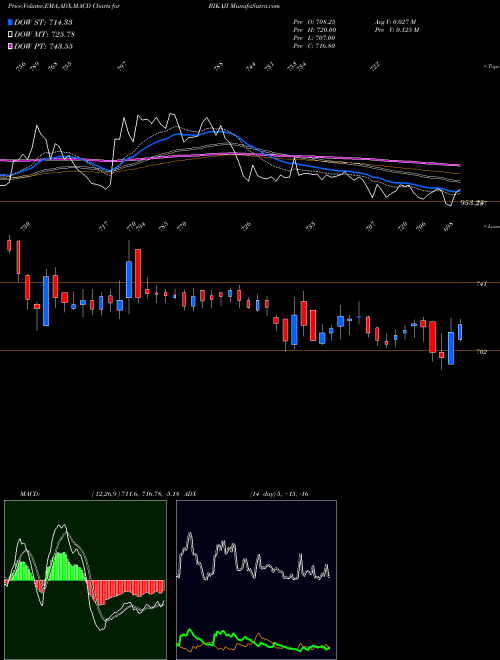Click inside the green MACD histogram chart
The image size is (500, 660).
pos(85,580)
